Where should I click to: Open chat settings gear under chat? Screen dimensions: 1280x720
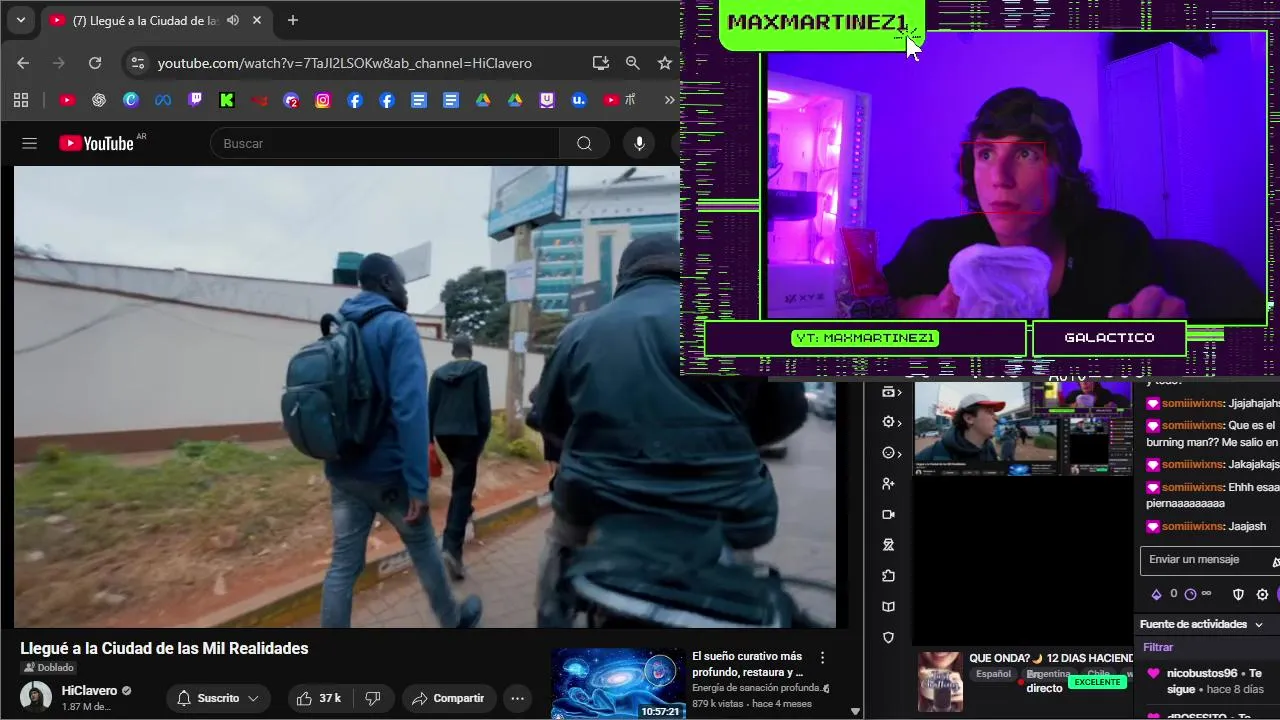point(1262,594)
